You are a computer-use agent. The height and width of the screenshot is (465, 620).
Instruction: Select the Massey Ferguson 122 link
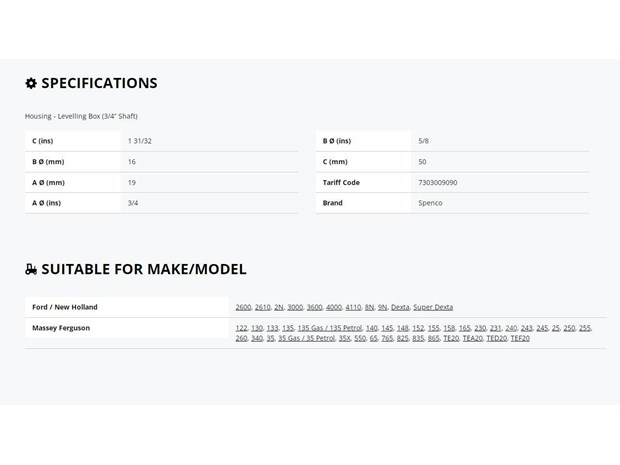pos(241,328)
